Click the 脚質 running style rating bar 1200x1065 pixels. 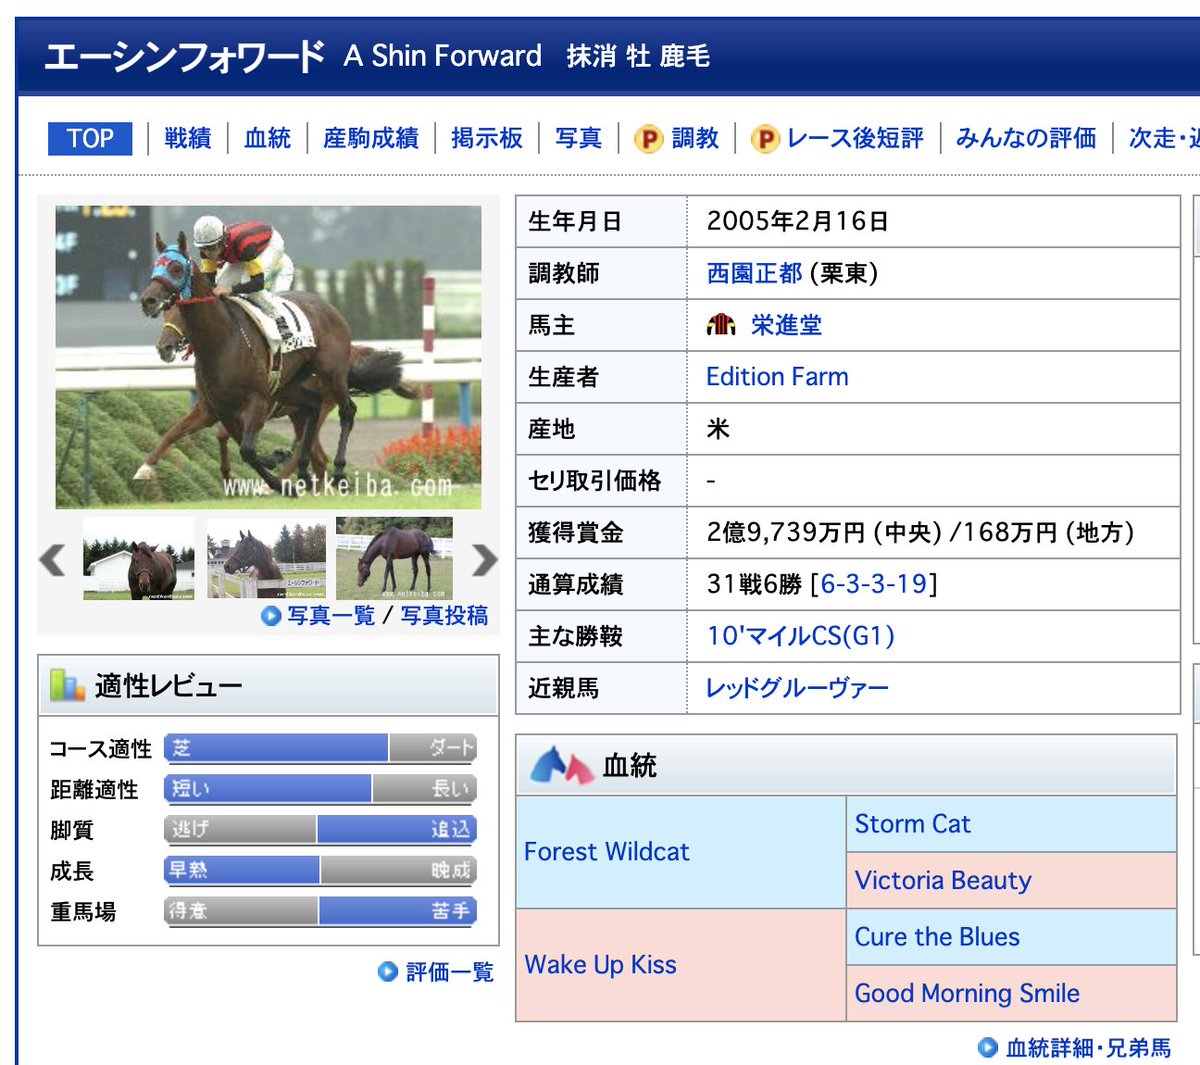320,830
